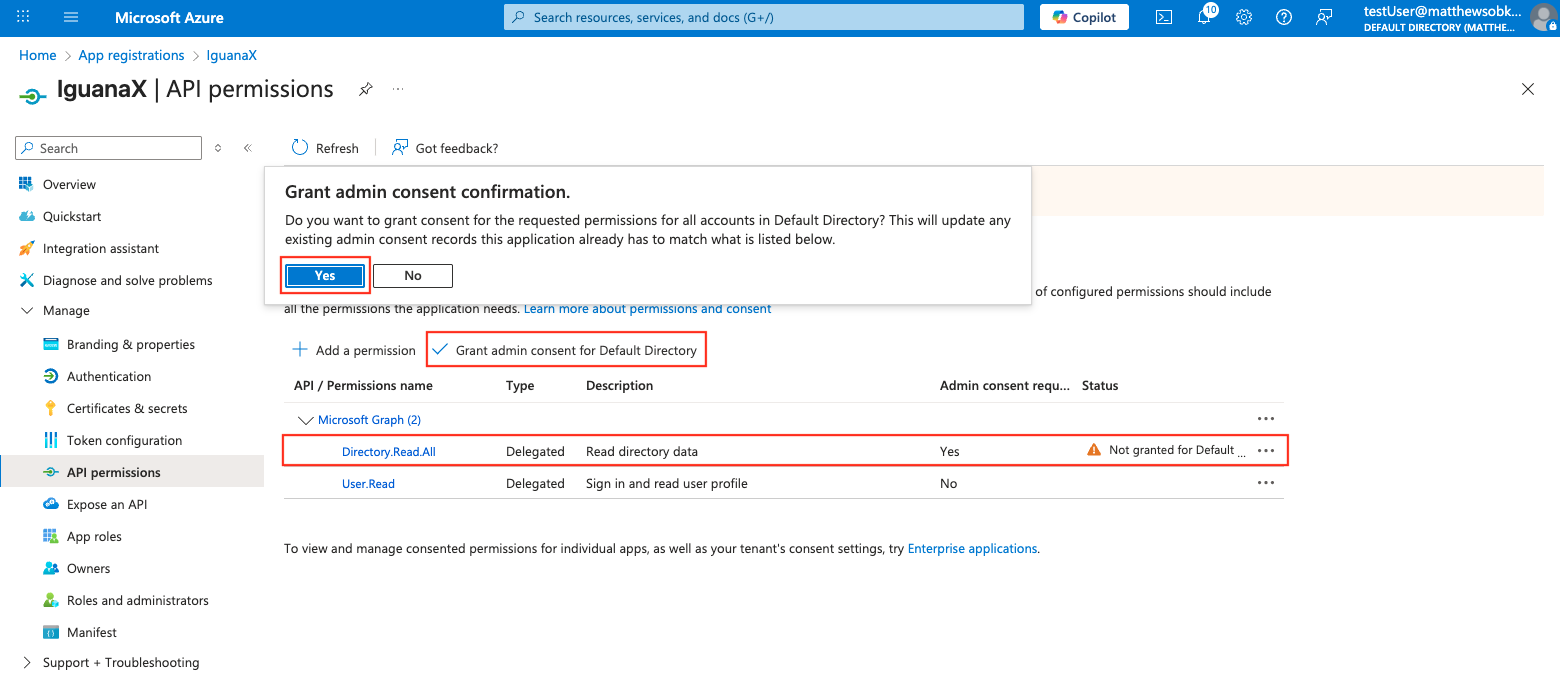Viewport: 1560px width, 689px height.
Task: Click the Refresh icon
Action: 300,148
